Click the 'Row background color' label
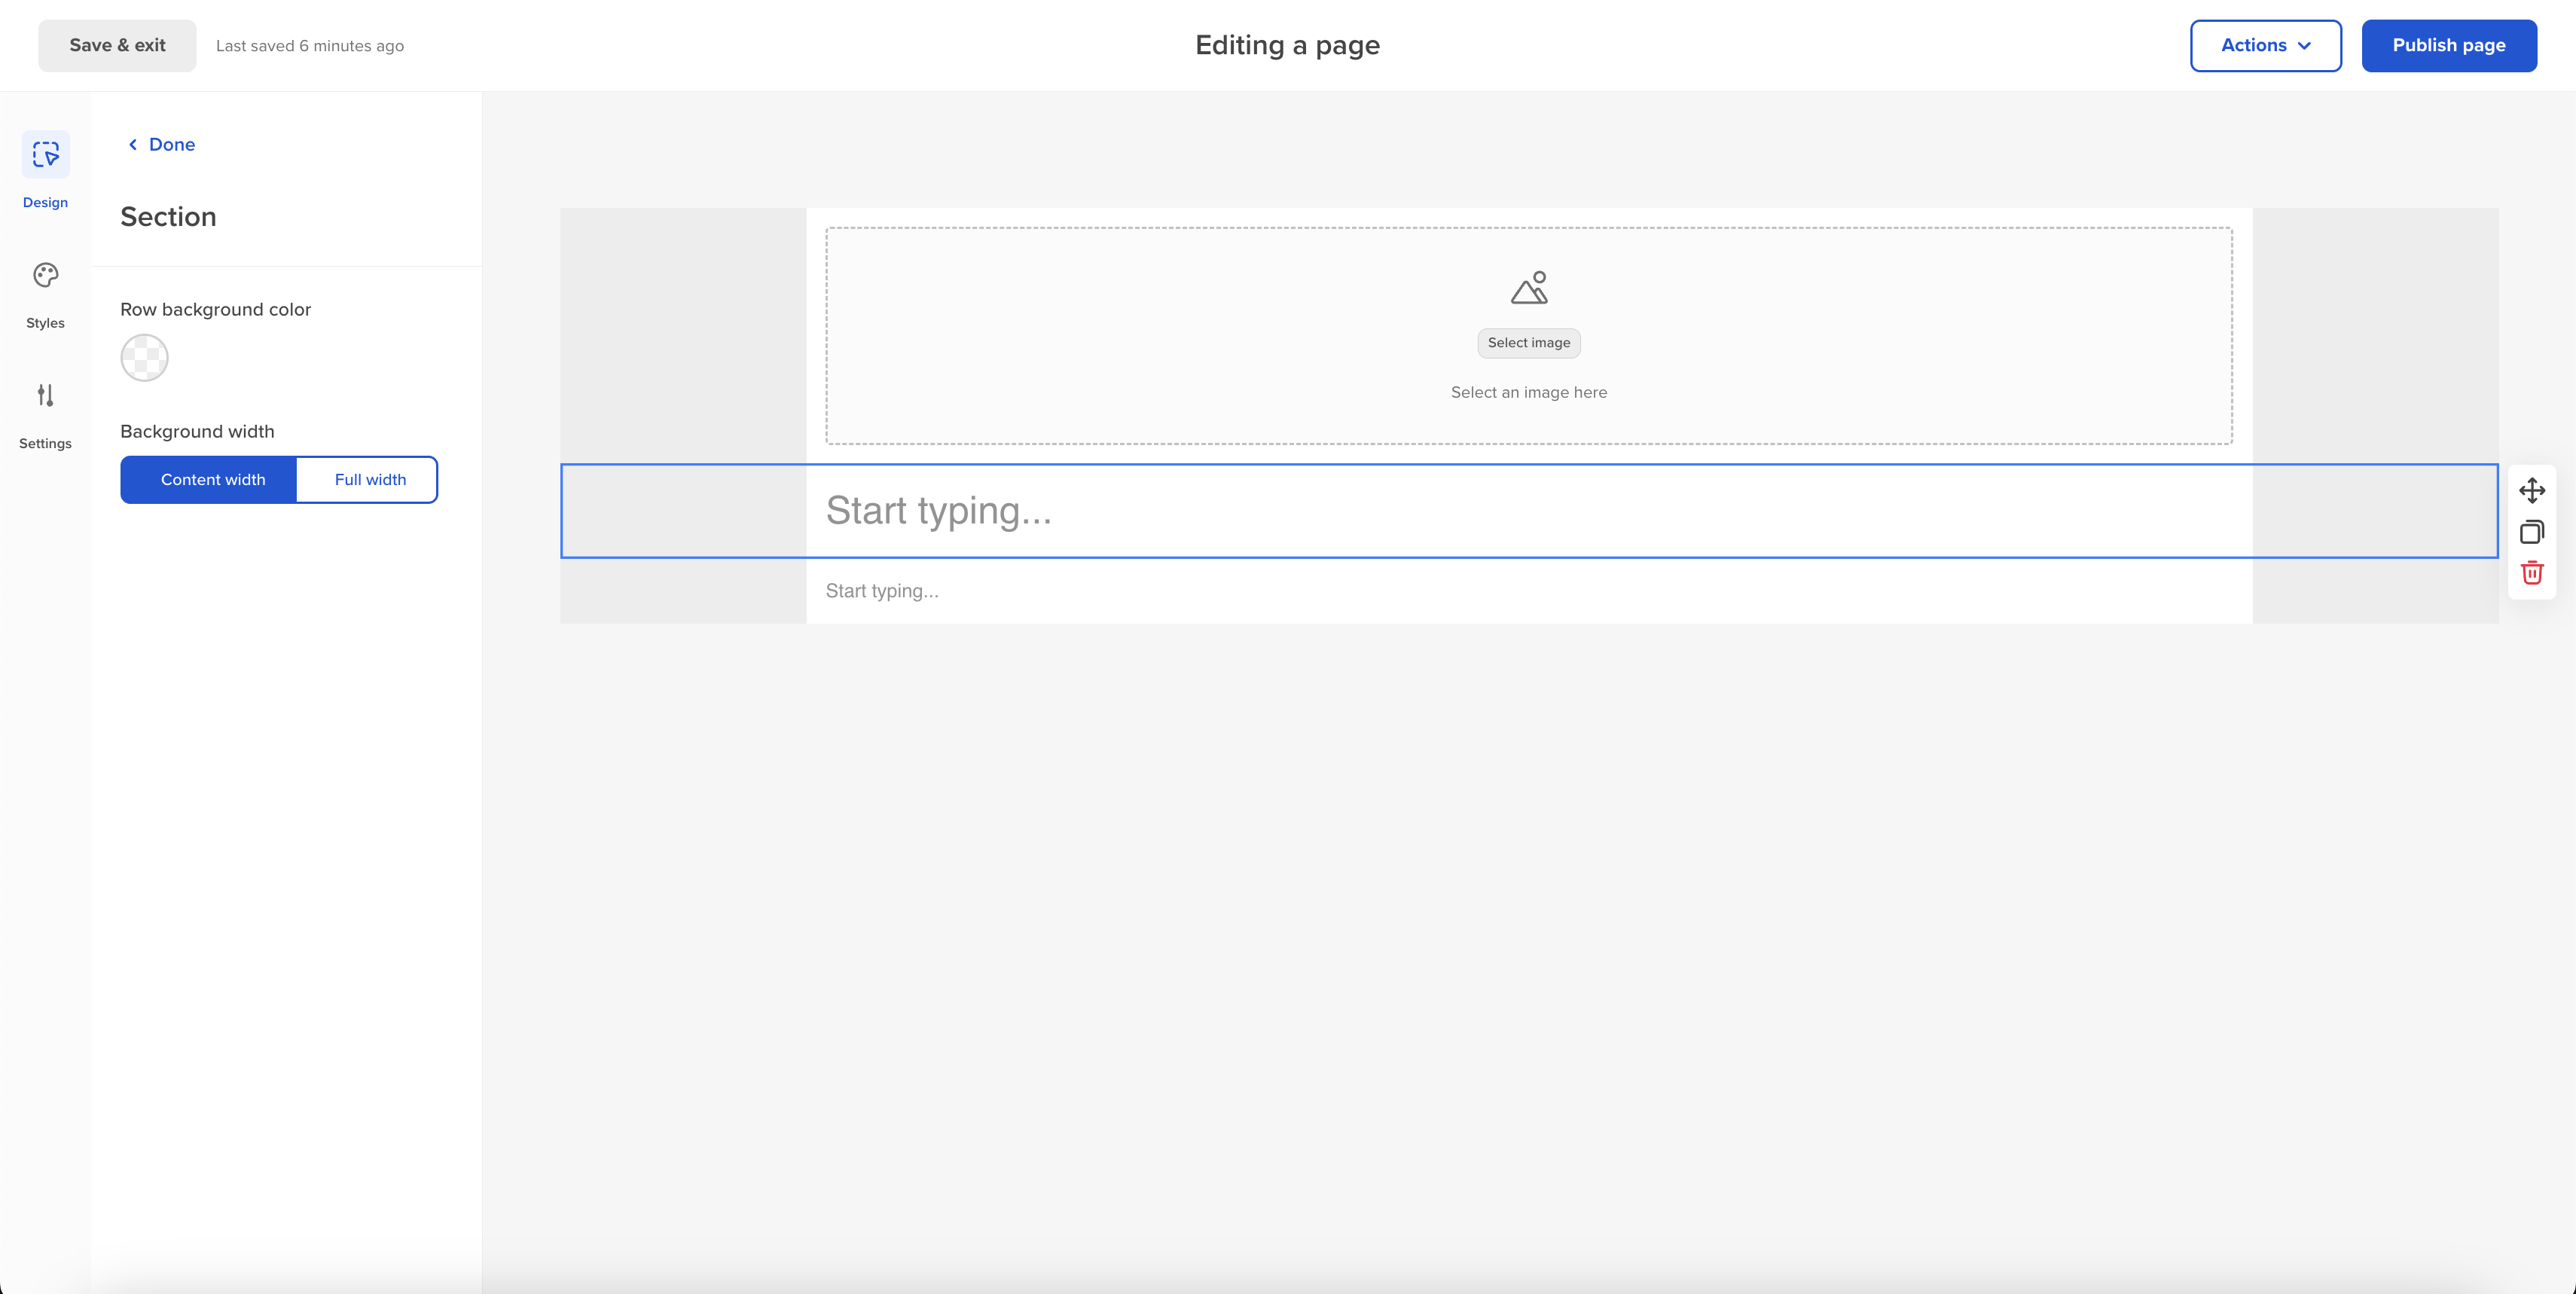2576x1294 pixels. [x=215, y=310]
